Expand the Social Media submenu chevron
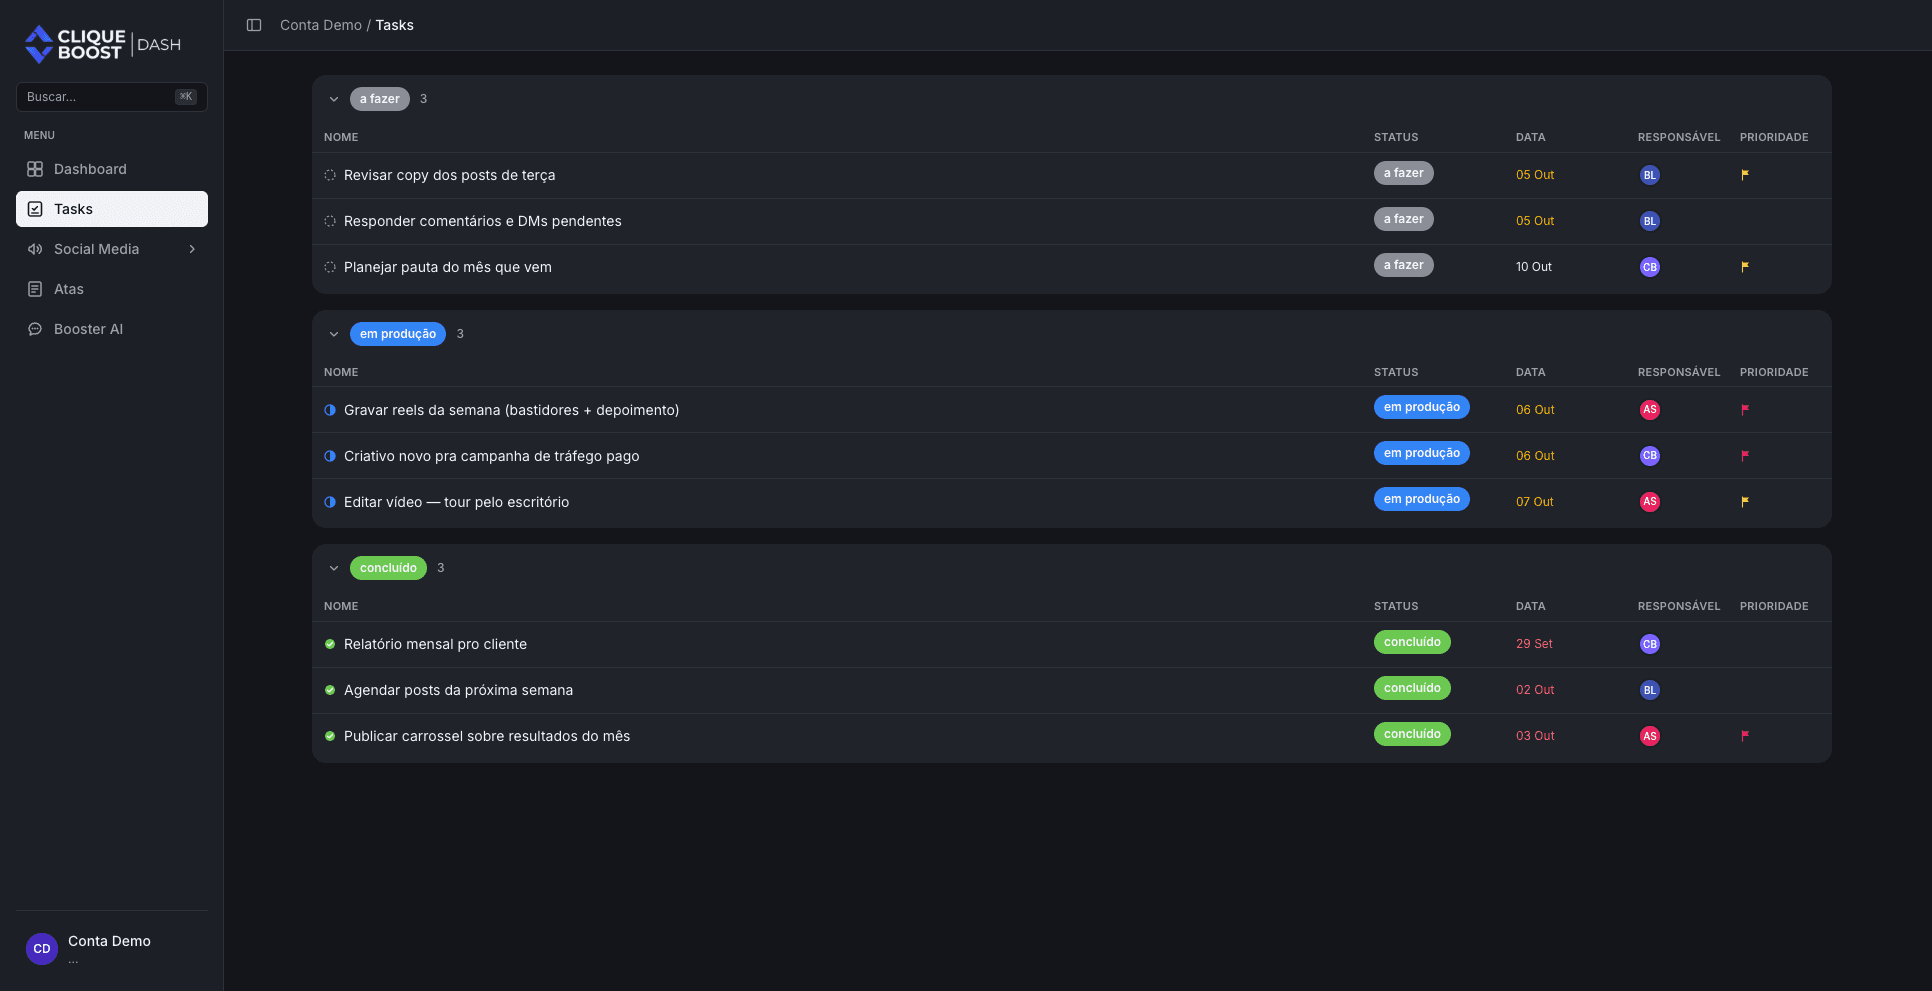 tap(192, 249)
